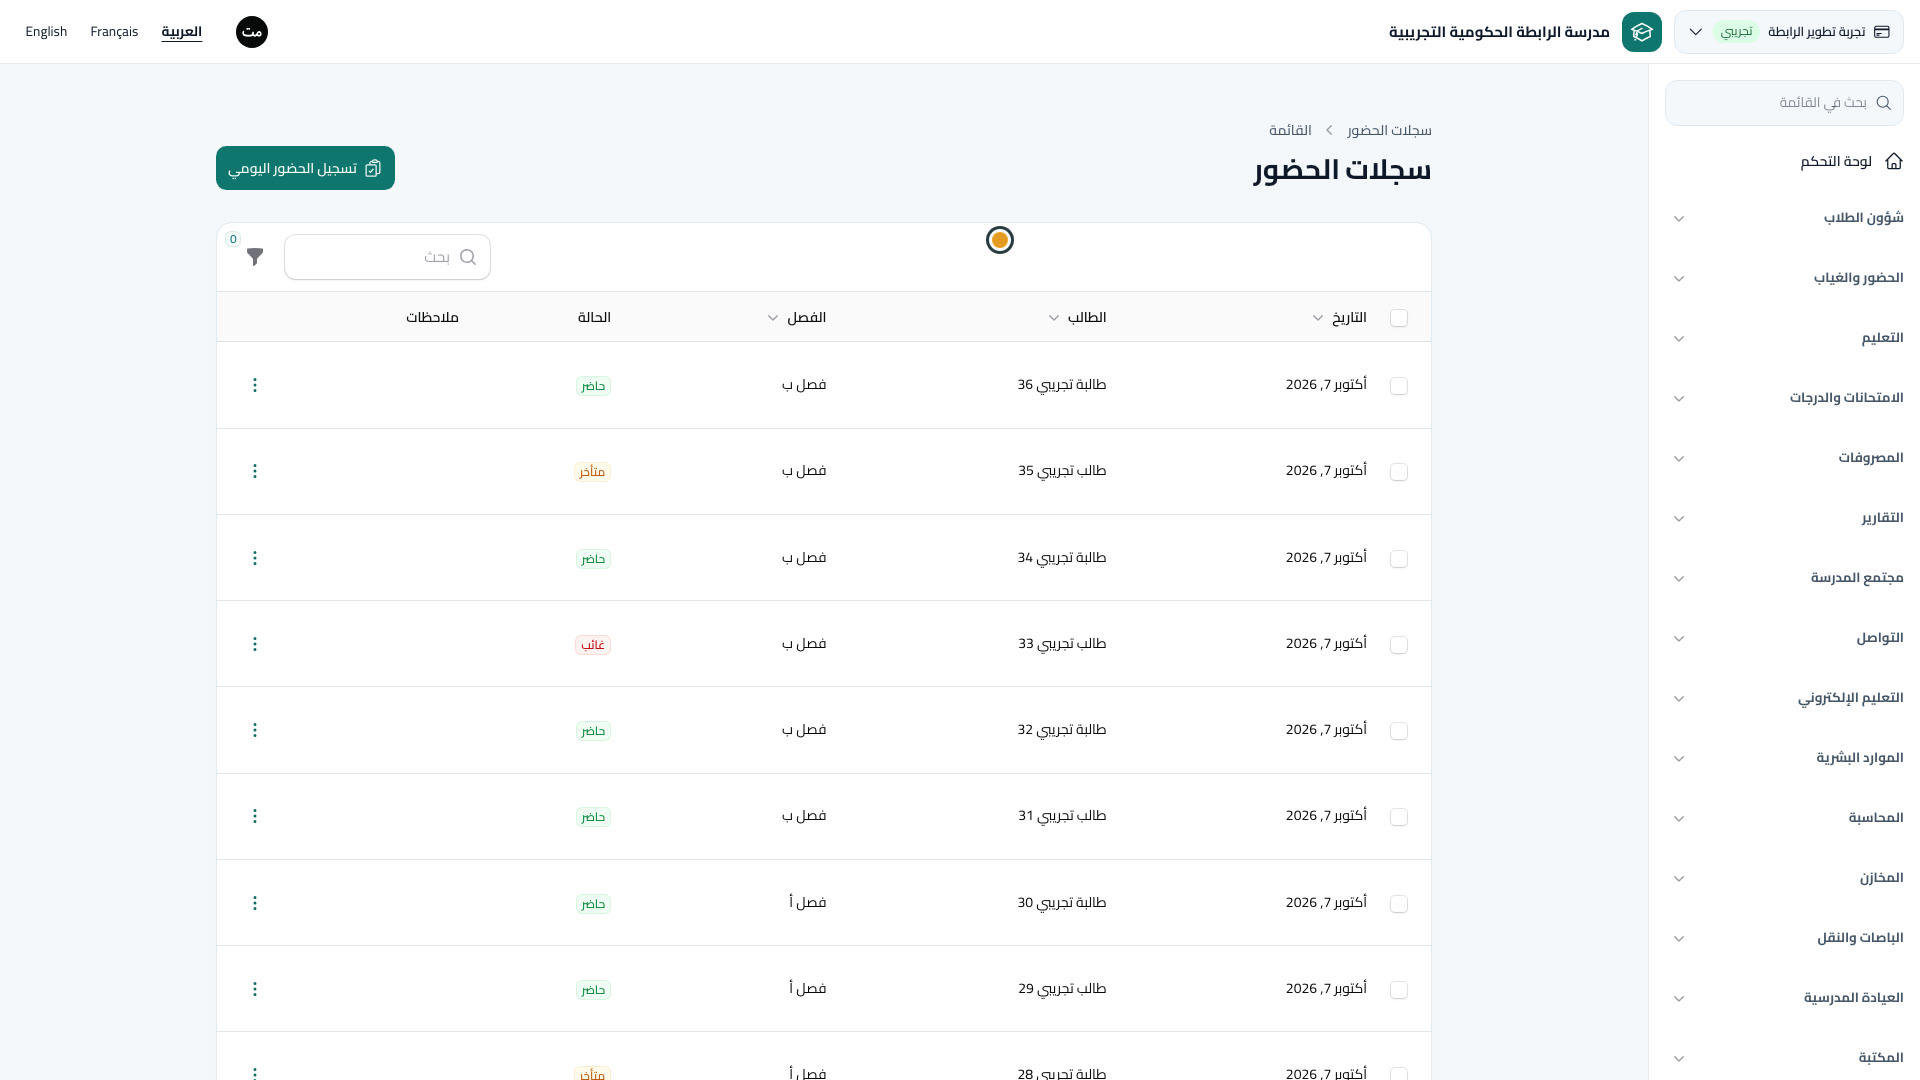Open the تجربة تطوير الرابطة tenant dropdown
The height and width of the screenshot is (1080, 1920).
point(1788,32)
